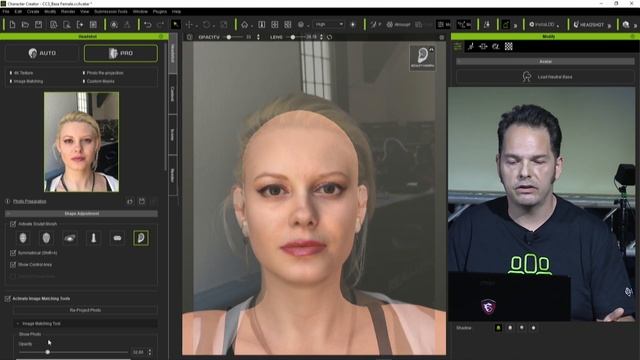Open the Render menu

click(x=68, y=12)
